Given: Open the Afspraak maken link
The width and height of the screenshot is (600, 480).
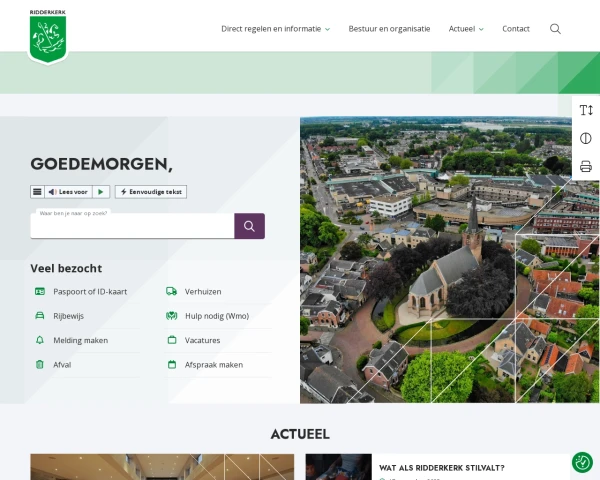Looking at the screenshot, I should pyautogui.click(x=213, y=365).
